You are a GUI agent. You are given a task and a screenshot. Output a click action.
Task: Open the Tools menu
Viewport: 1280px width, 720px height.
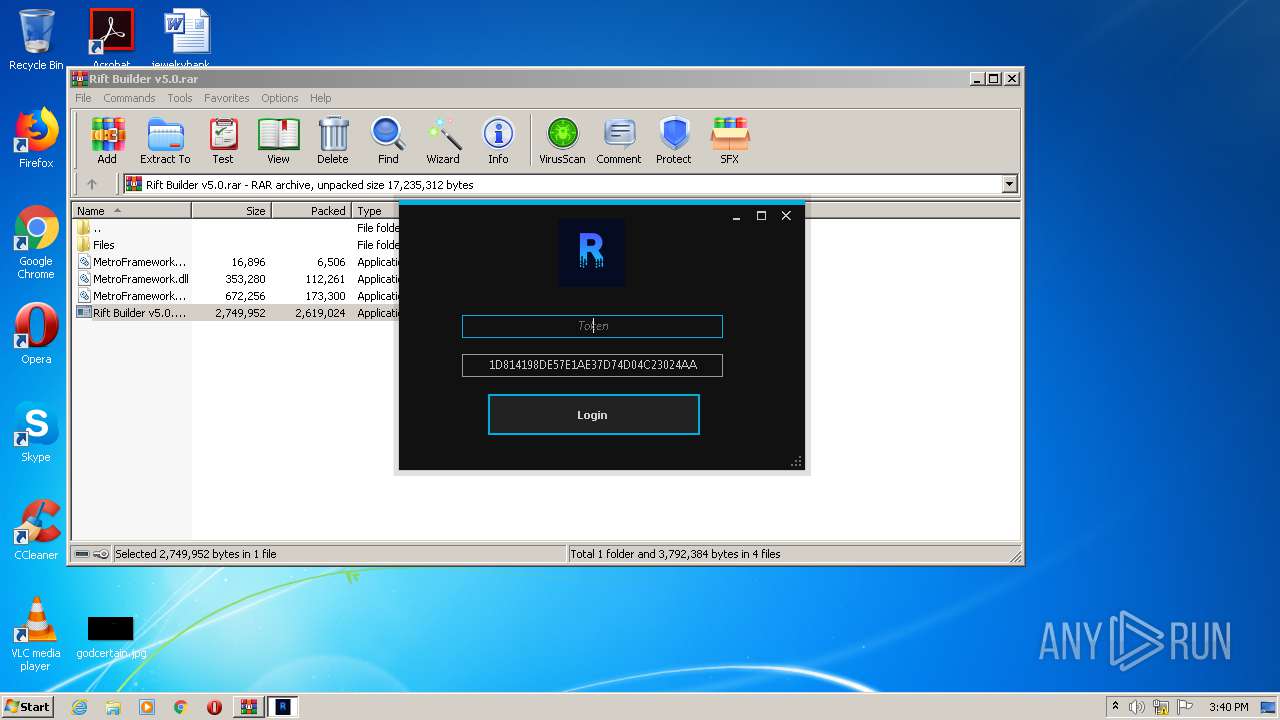(x=180, y=98)
